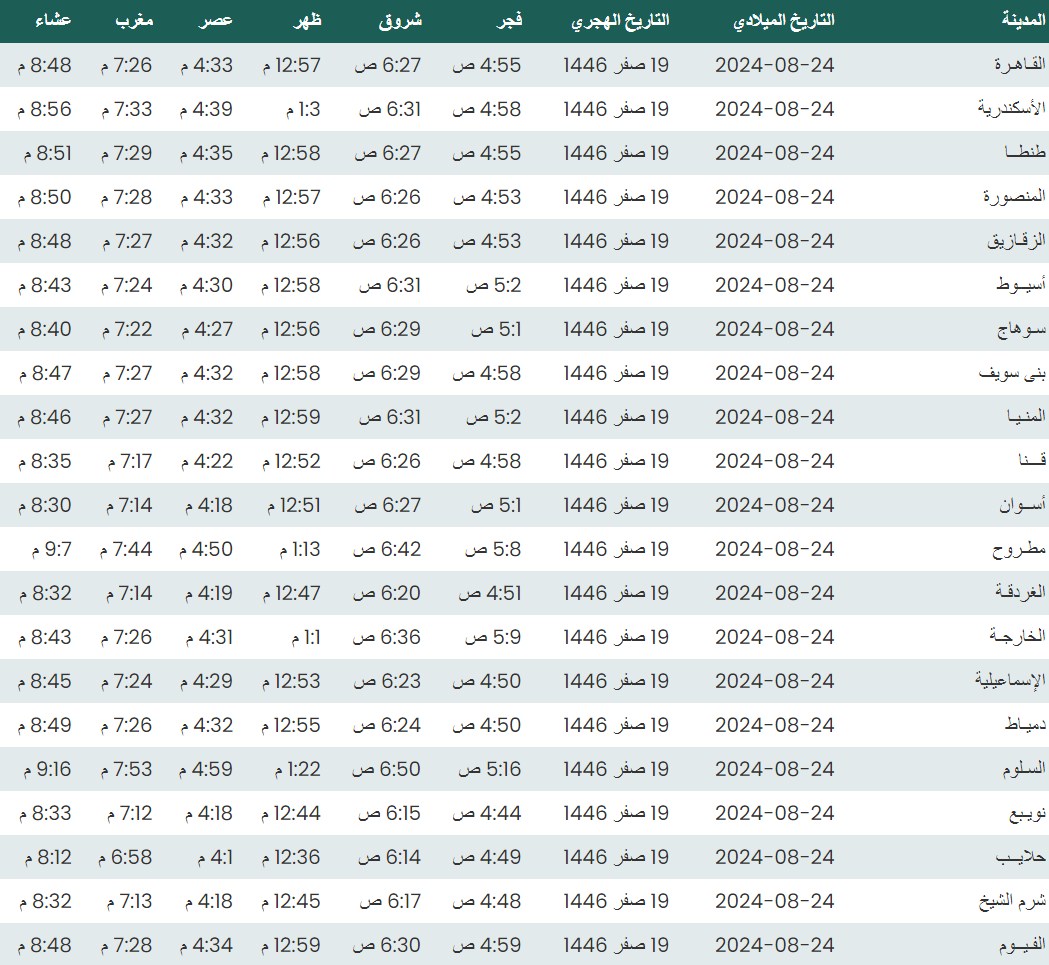Image resolution: width=1049 pixels, height=965 pixels.
Task: Click the الأسكندرية city name
Action: [x=1011, y=109]
